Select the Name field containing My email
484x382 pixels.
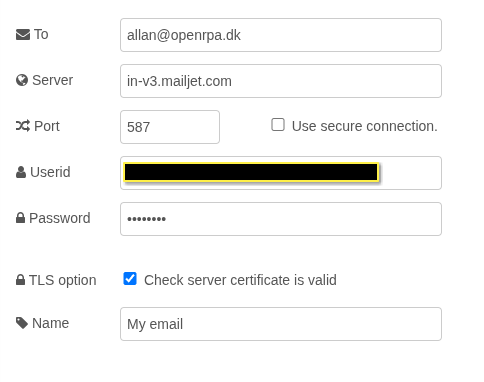(281, 324)
